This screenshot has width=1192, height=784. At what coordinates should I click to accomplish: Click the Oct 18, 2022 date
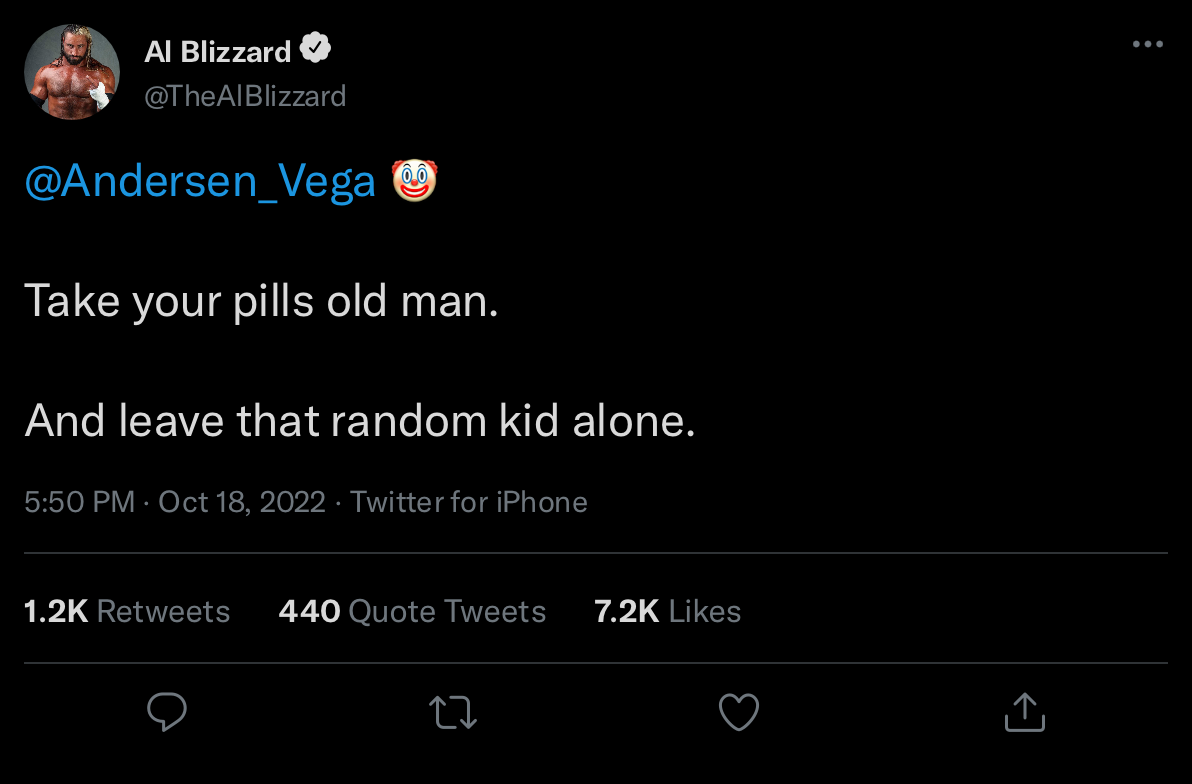pyautogui.click(x=242, y=501)
